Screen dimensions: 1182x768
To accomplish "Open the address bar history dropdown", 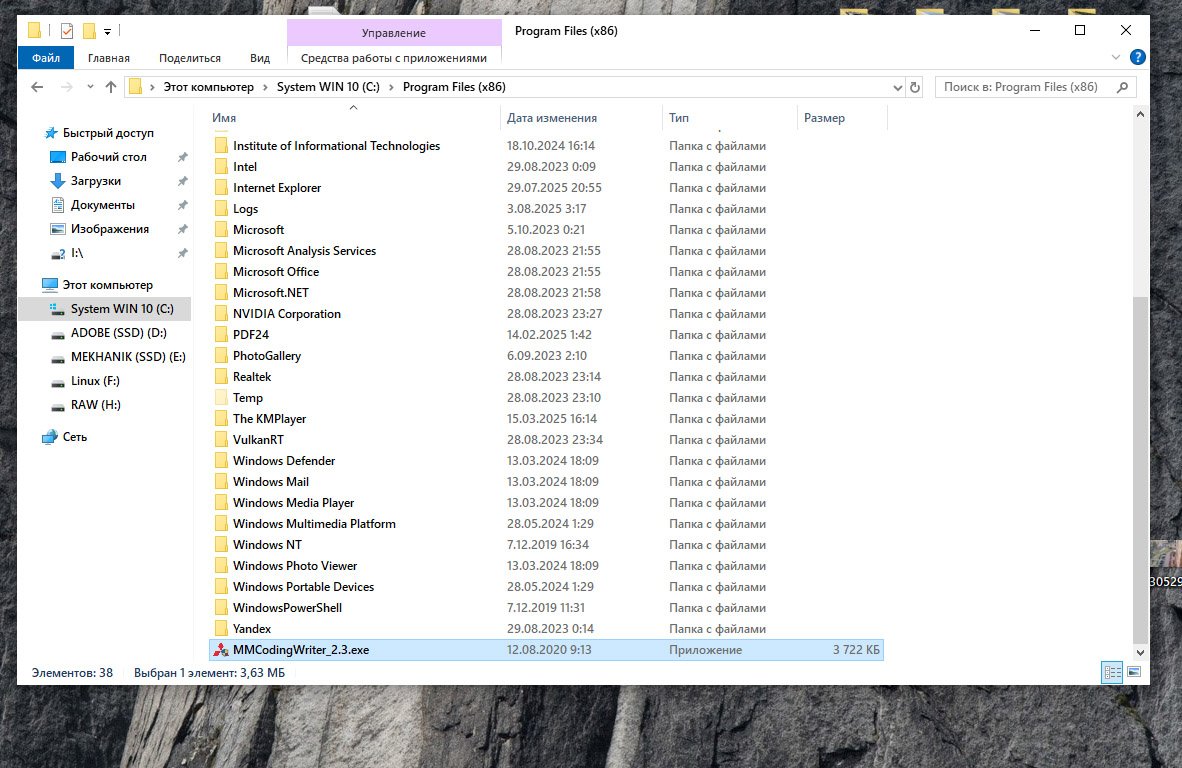I will (x=897, y=87).
